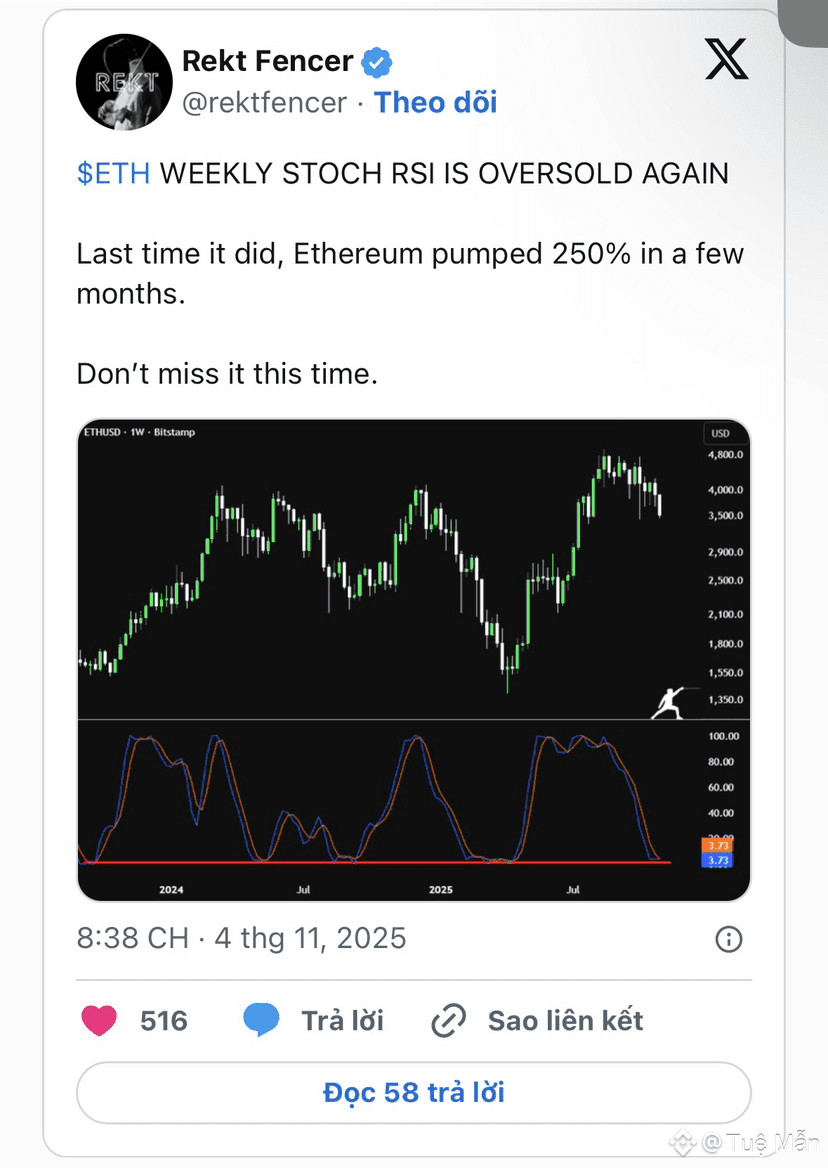Image resolution: width=828 pixels, height=1168 pixels.
Task: Click the USD currency label on chart
Action: [720, 434]
